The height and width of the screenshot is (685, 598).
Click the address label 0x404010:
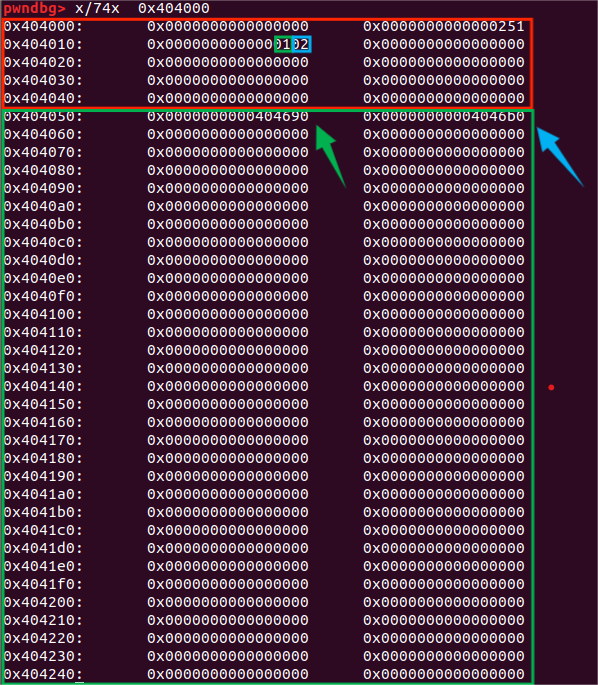click(x=43, y=45)
